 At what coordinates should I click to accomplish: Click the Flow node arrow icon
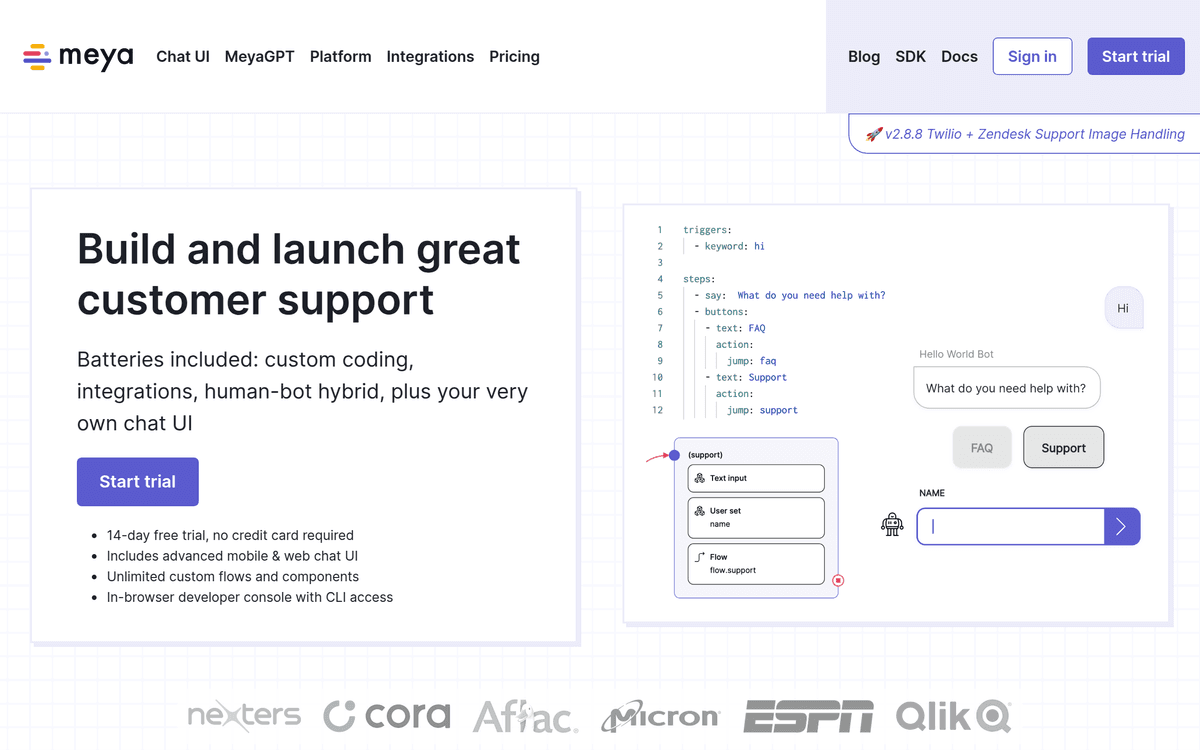[x=700, y=557]
